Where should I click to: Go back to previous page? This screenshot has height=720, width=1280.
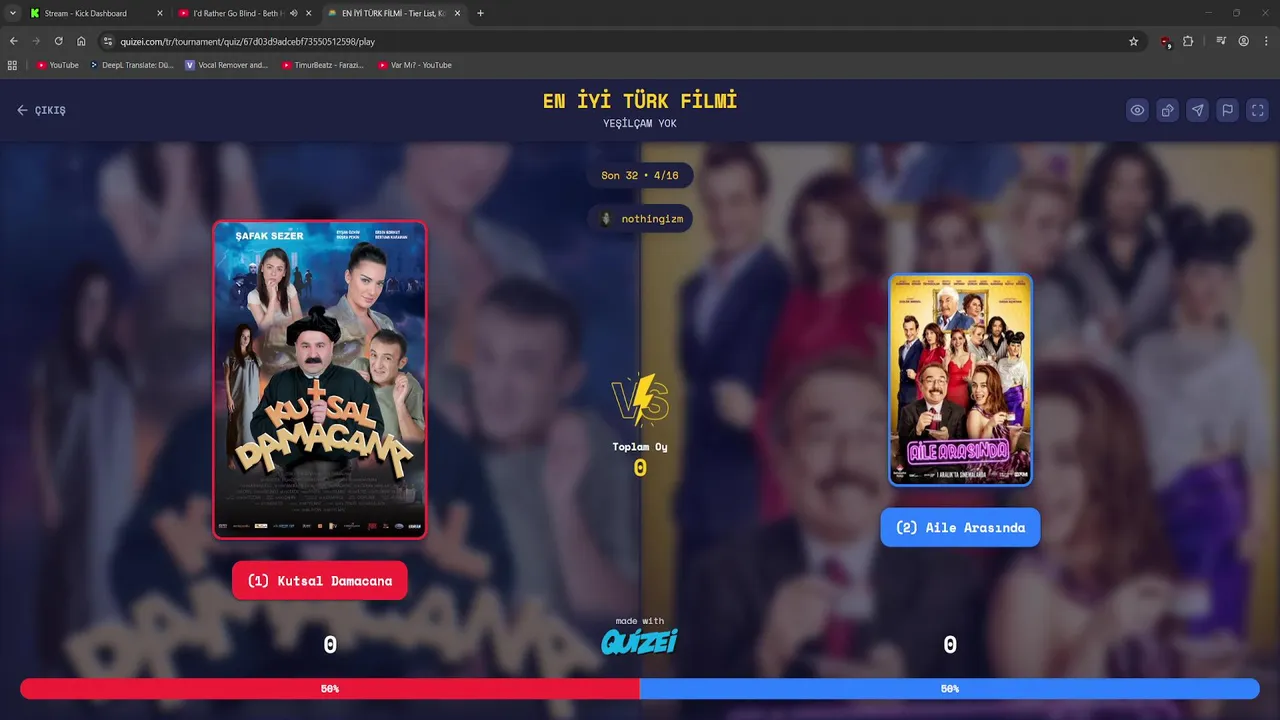(x=14, y=41)
